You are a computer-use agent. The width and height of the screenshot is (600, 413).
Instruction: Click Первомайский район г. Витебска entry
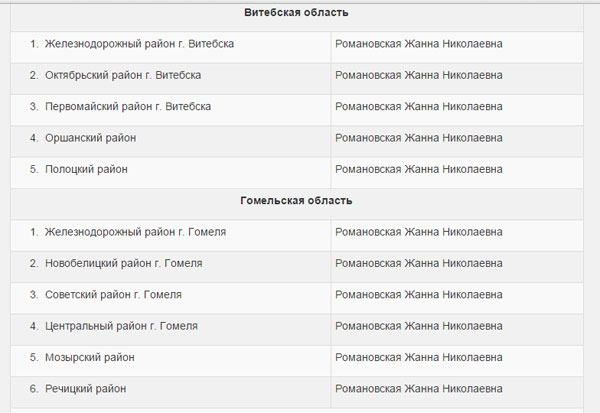tap(128, 107)
